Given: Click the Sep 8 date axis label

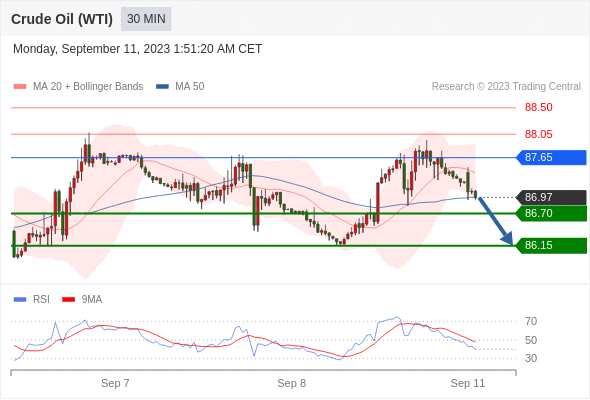Looking at the screenshot, I should (292, 383).
